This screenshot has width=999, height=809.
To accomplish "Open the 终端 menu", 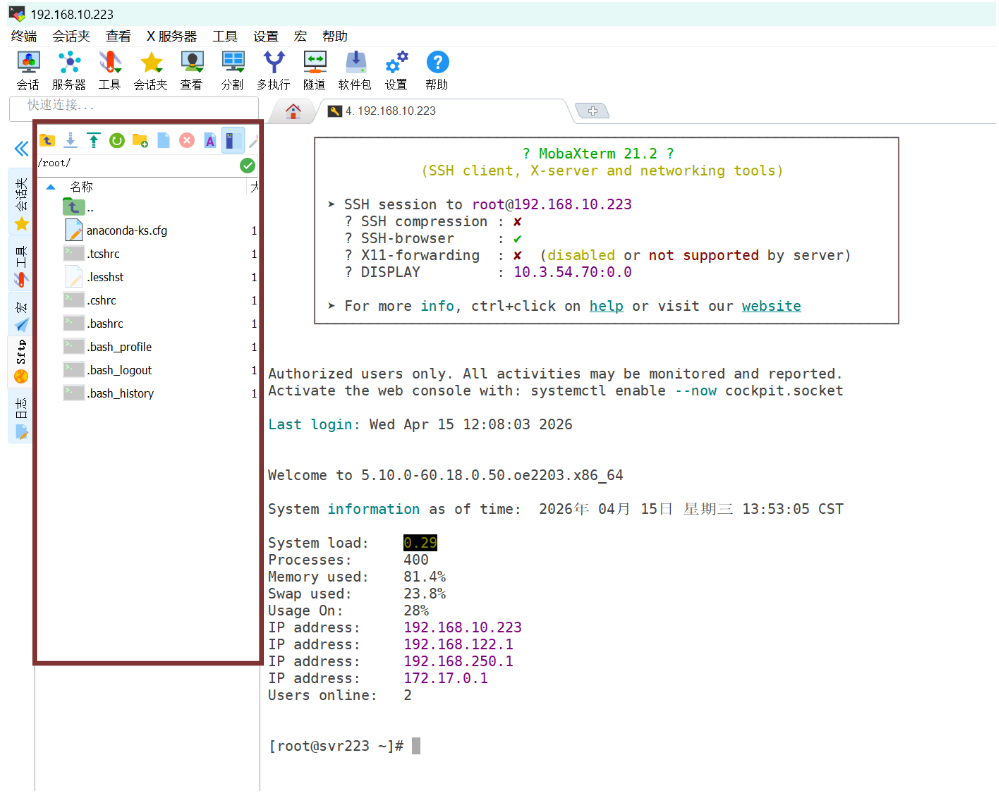I will (24, 36).
